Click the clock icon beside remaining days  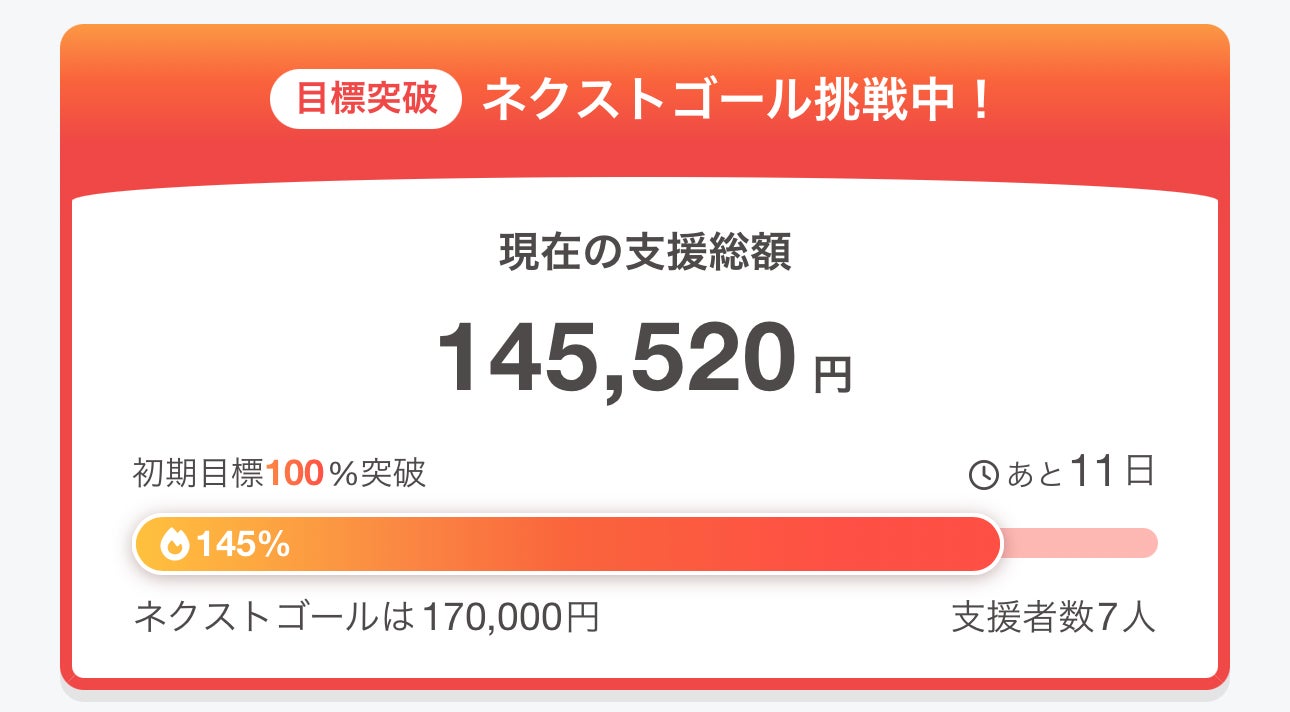pos(984,475)
